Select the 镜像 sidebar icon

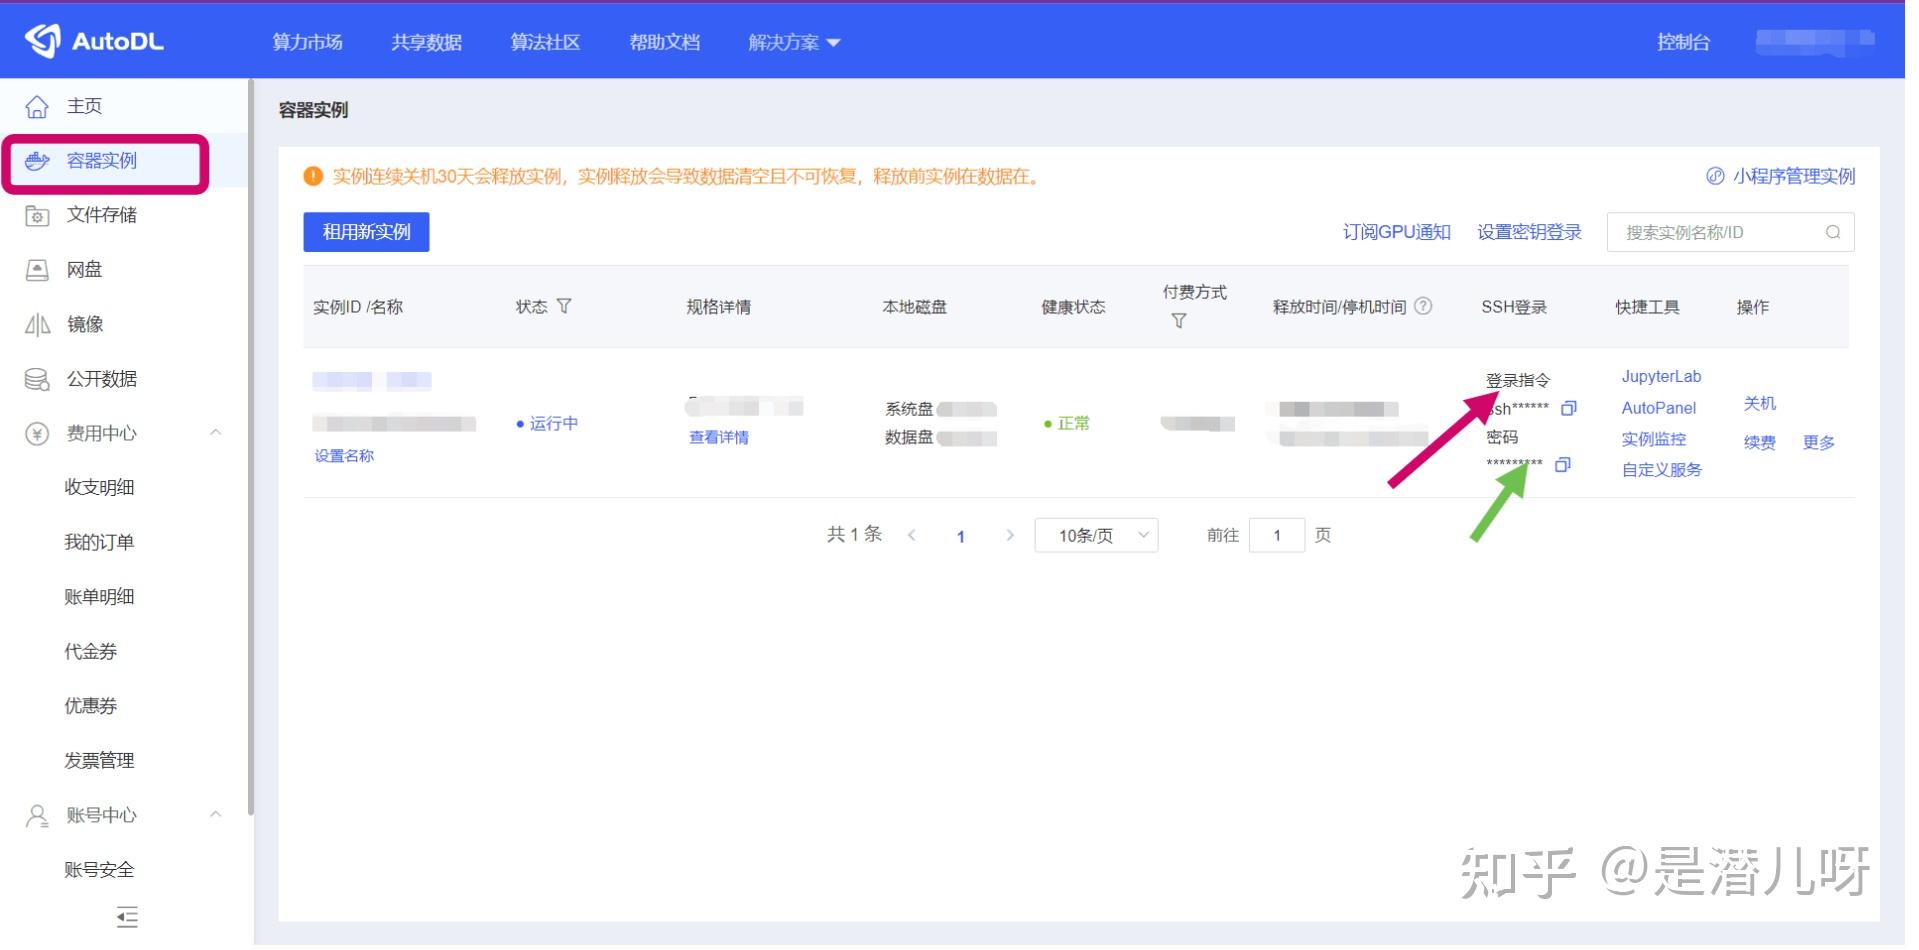click(x=37, y=323)
